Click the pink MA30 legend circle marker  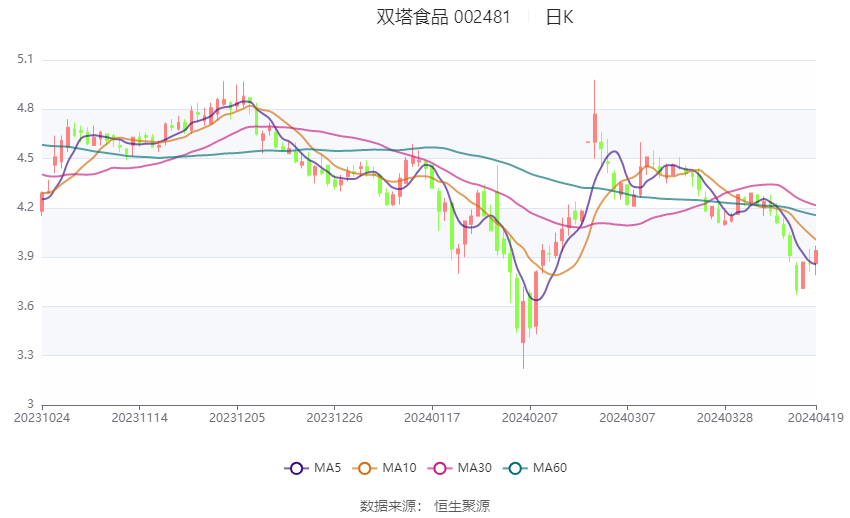438,468
